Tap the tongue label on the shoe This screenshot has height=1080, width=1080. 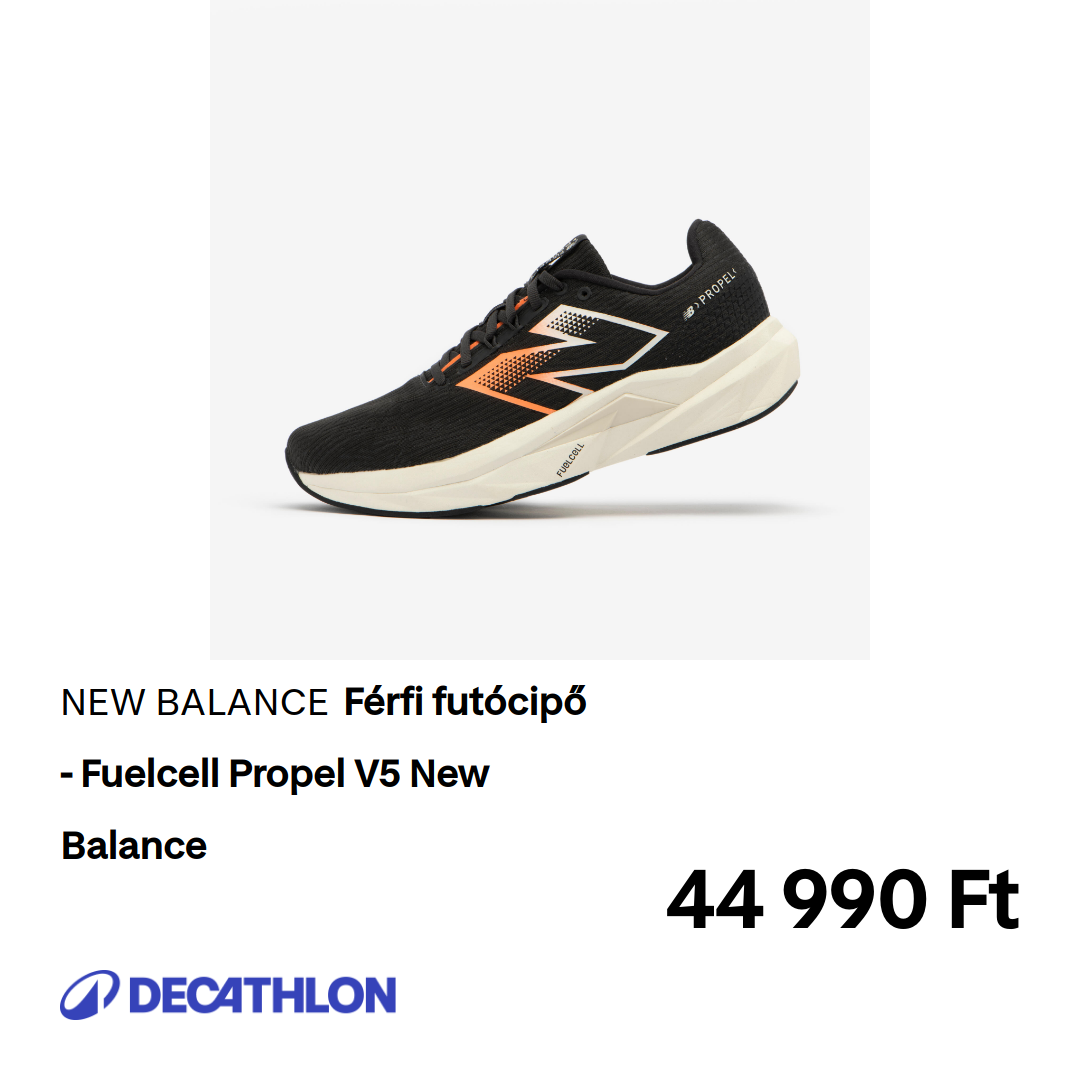point(567,249)
